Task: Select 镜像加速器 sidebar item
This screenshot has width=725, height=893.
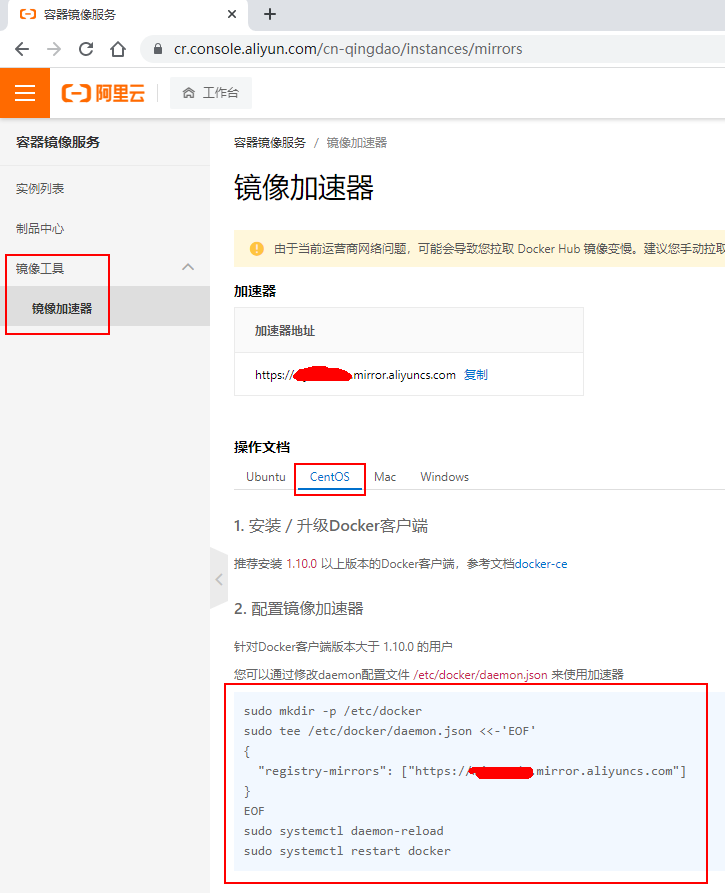Action: [105, 308]
